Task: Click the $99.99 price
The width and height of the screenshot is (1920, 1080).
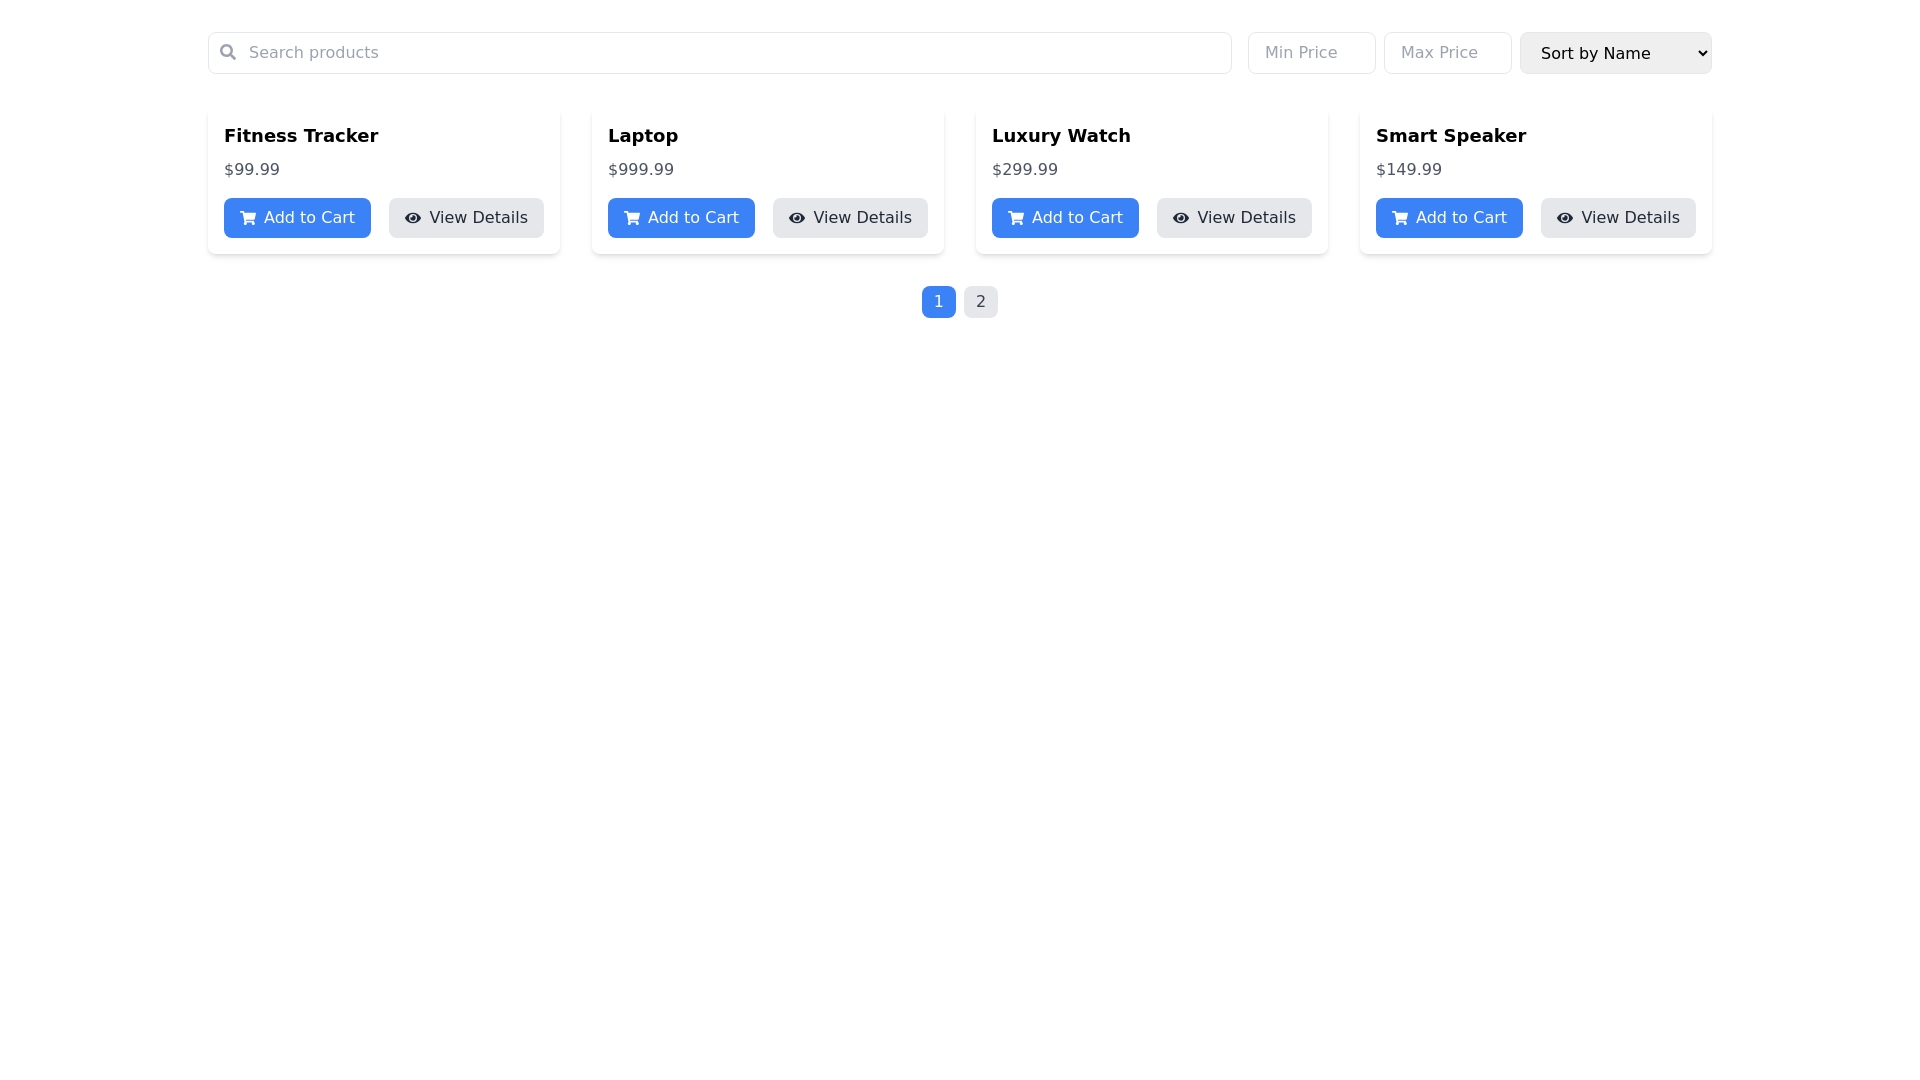Action: tap(252, 170)
